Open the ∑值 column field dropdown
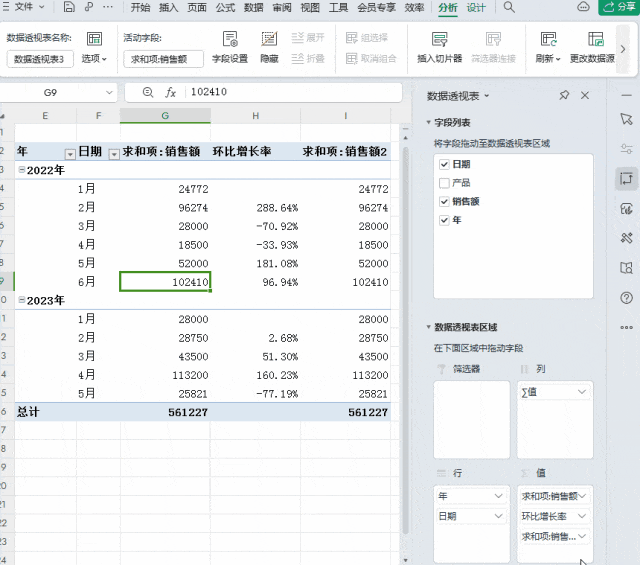The image size is (640, 565). (x=582, y=392)
